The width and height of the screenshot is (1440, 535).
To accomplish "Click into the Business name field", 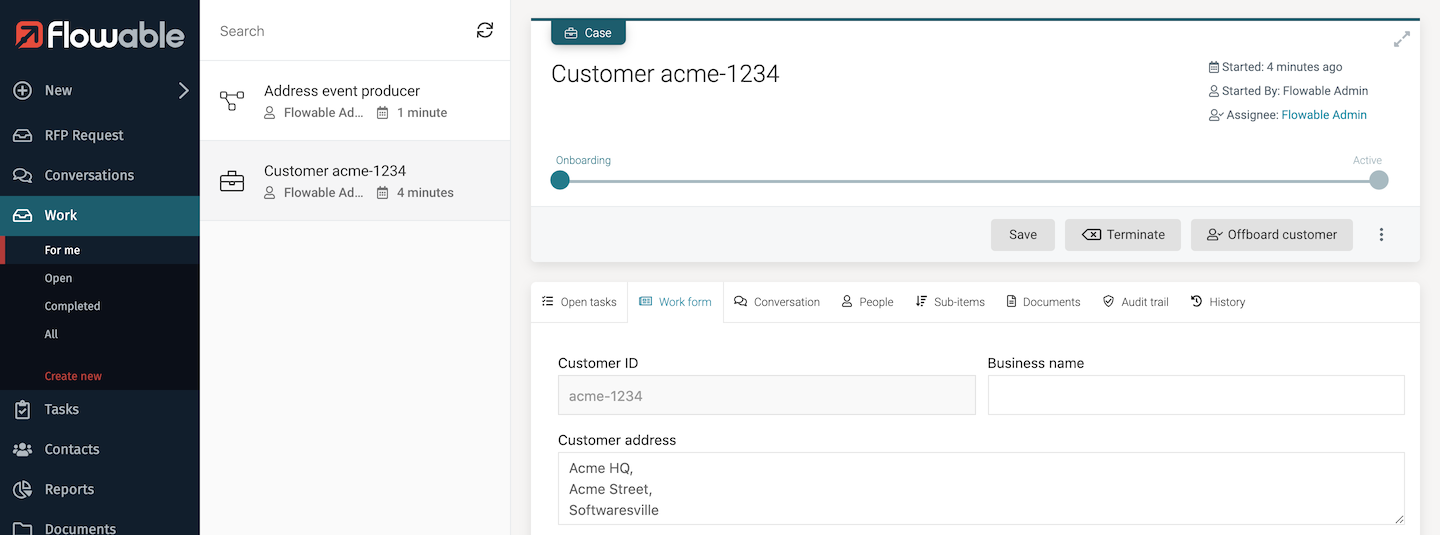I will point(1195,395).
